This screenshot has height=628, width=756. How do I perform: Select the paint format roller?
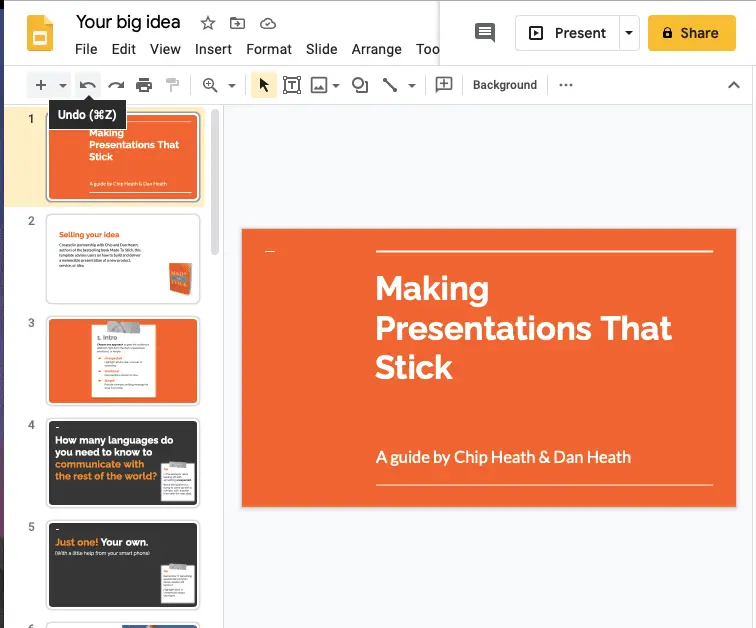172,85
